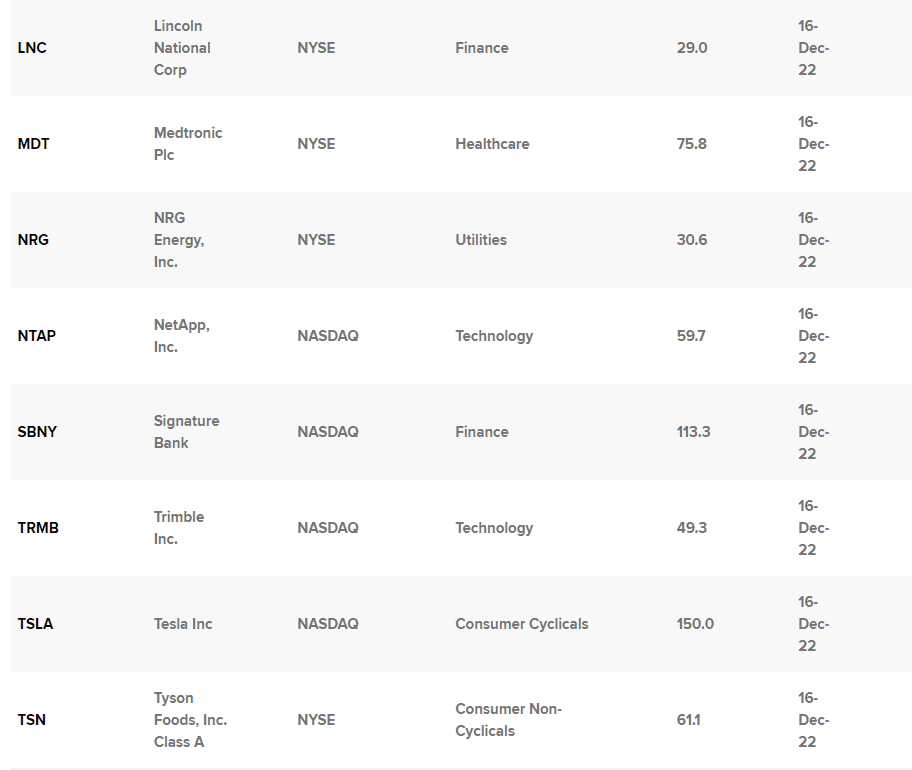Select the Signature Bank company name
Viewport: 912px width, 770px height.
[186, 432]
